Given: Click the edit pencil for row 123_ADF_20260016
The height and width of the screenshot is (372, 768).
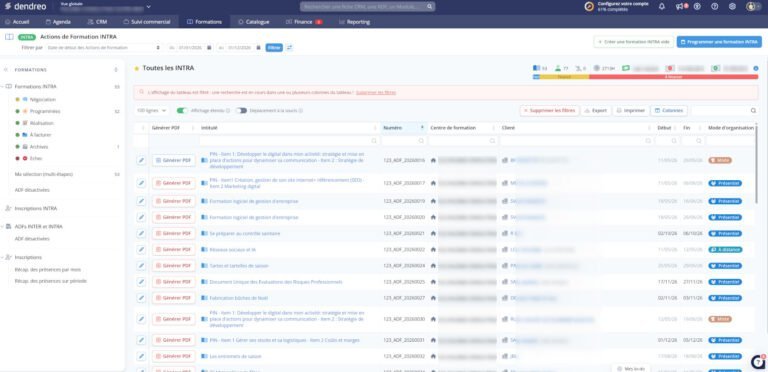Looking at the screenshot, I should point(141,160).
